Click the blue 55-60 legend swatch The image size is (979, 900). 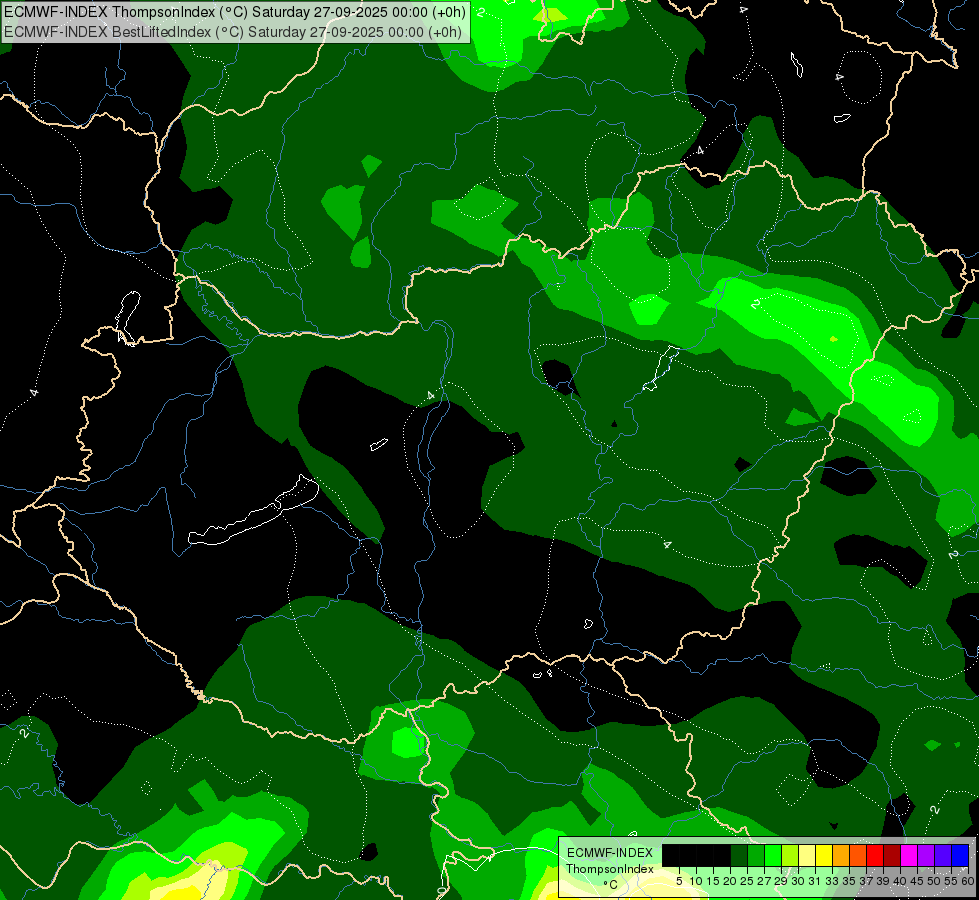tap(960, 856)
